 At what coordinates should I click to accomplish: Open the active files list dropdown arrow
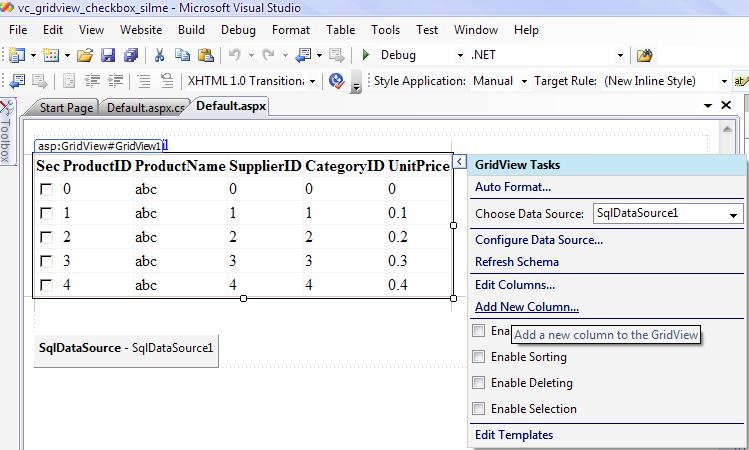coord(708,105)
